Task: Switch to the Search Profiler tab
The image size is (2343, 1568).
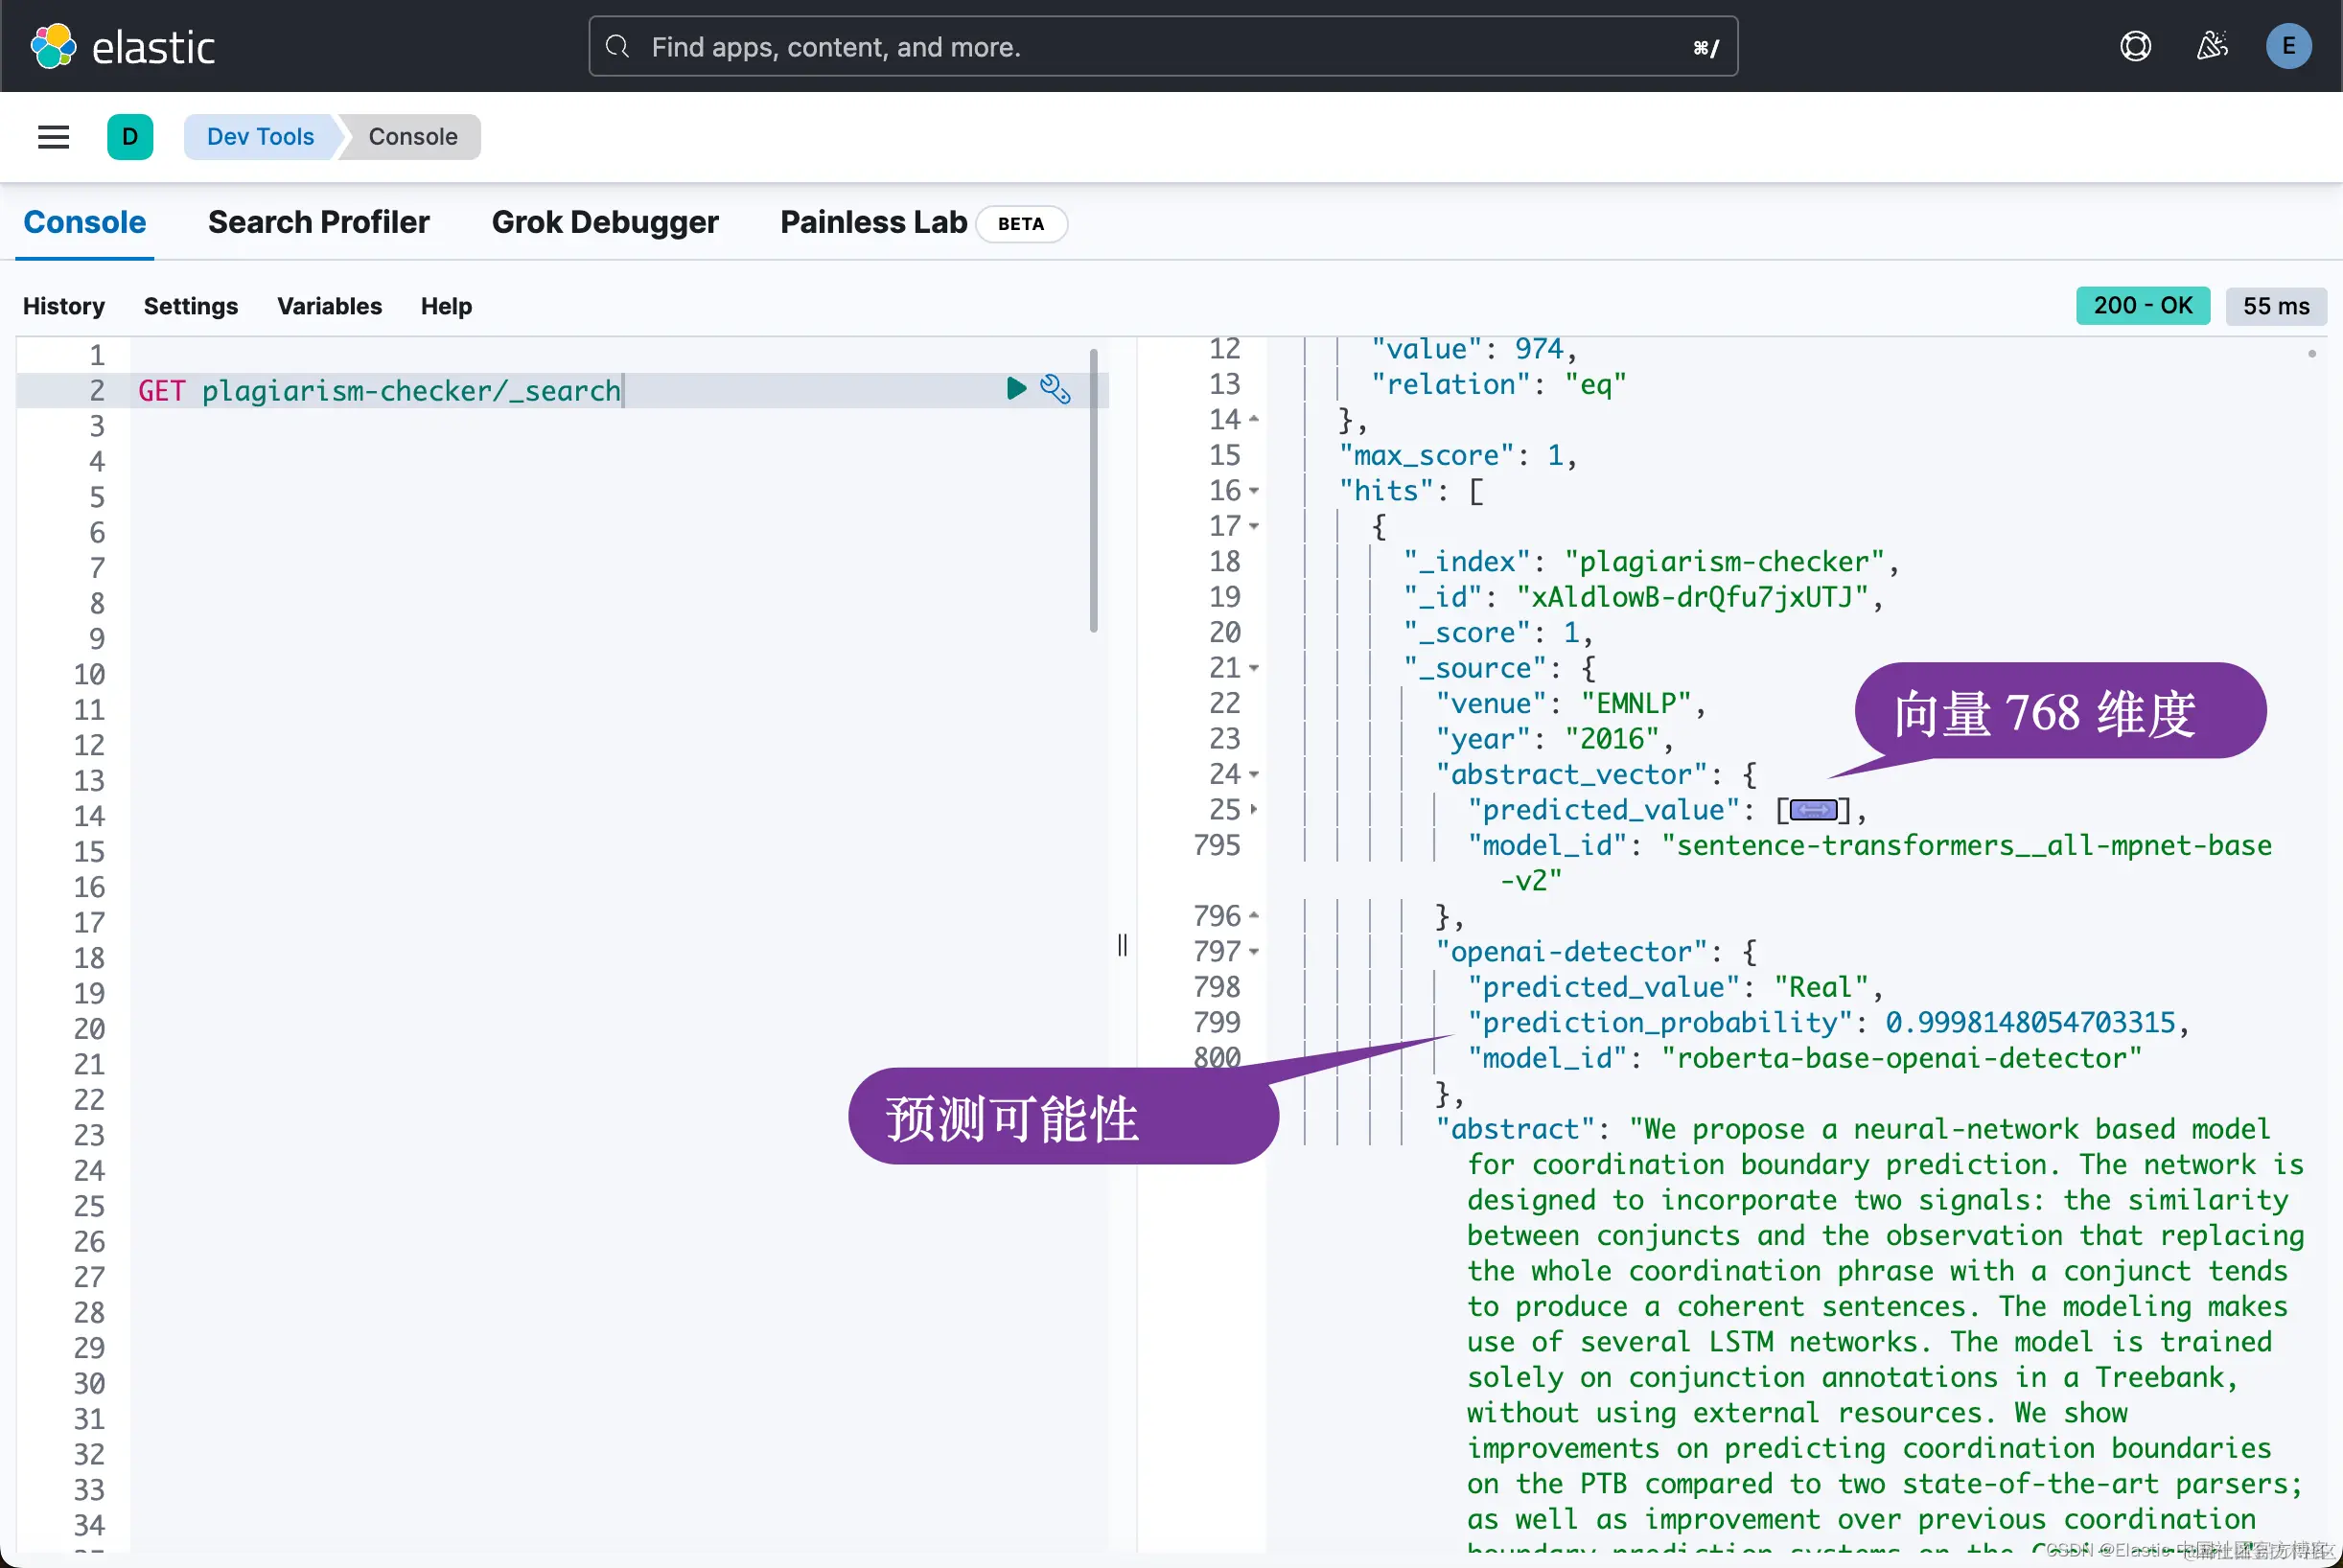Action: pos(318,222)
